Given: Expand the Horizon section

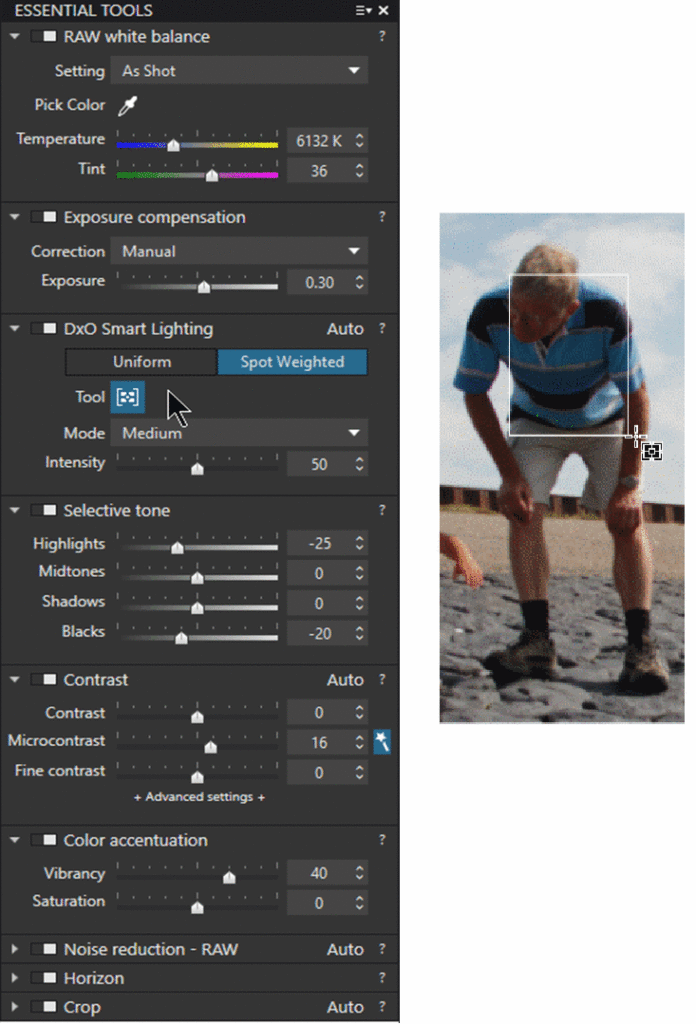Looking at the screenshot, I should pos(14,978).
